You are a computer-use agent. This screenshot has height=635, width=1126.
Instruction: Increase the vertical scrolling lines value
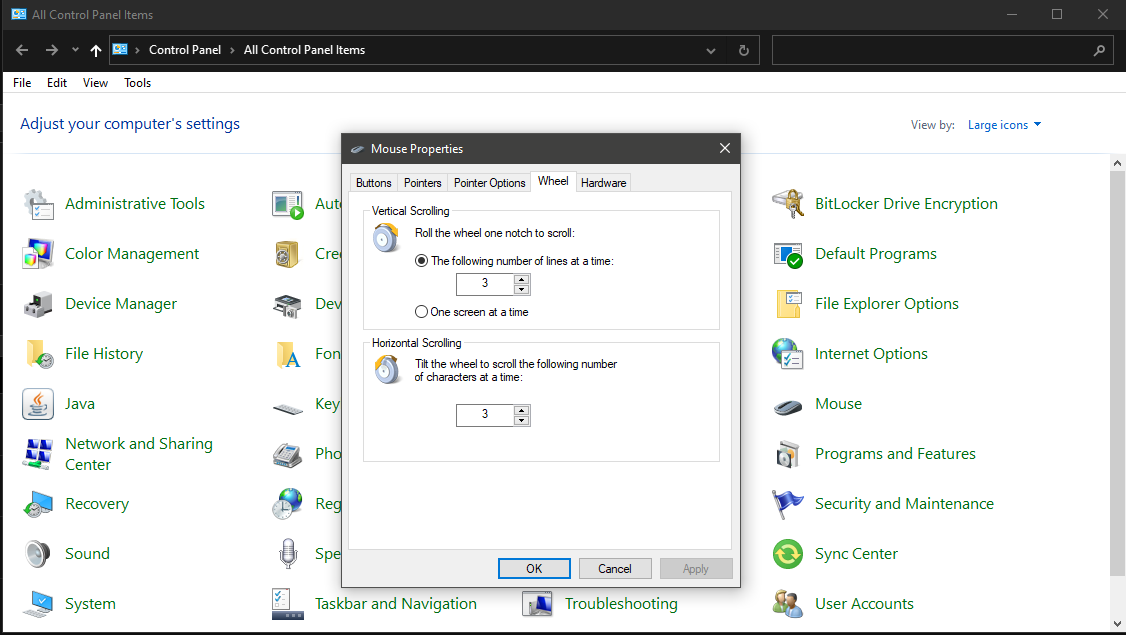click(x=522, y=279)
